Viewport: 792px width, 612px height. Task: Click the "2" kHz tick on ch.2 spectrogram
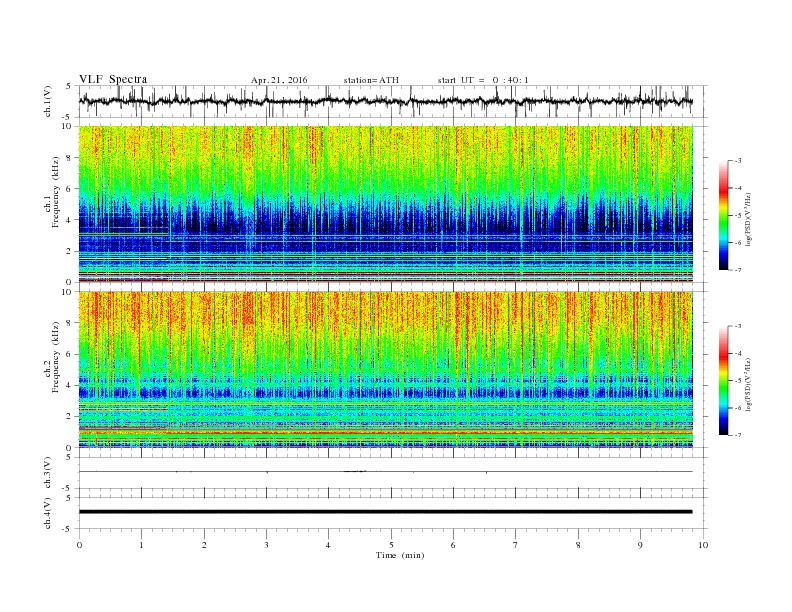tap(70, 417)
